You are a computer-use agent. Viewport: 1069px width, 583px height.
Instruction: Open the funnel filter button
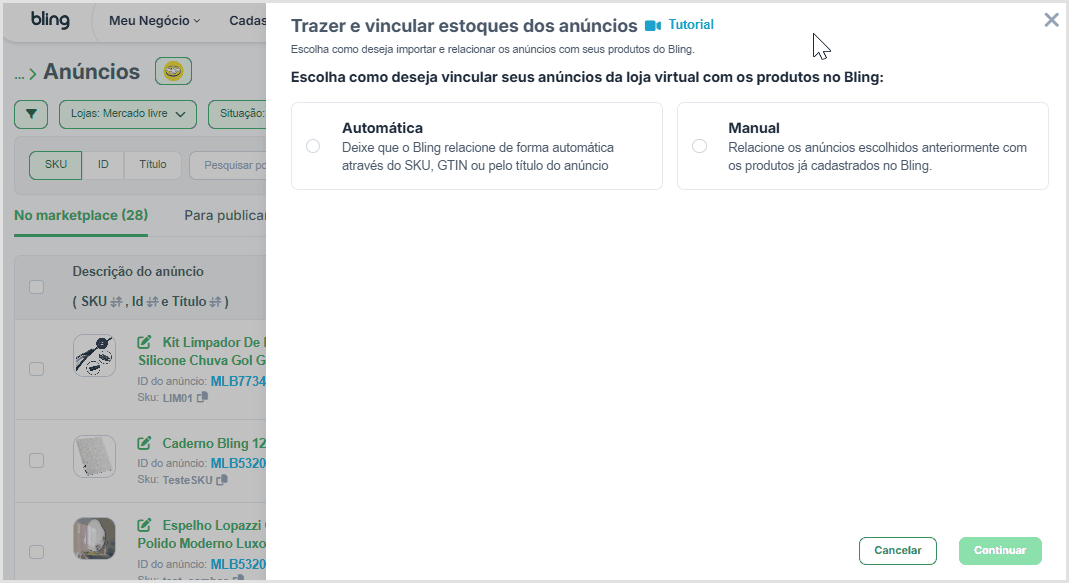(31, 114)
